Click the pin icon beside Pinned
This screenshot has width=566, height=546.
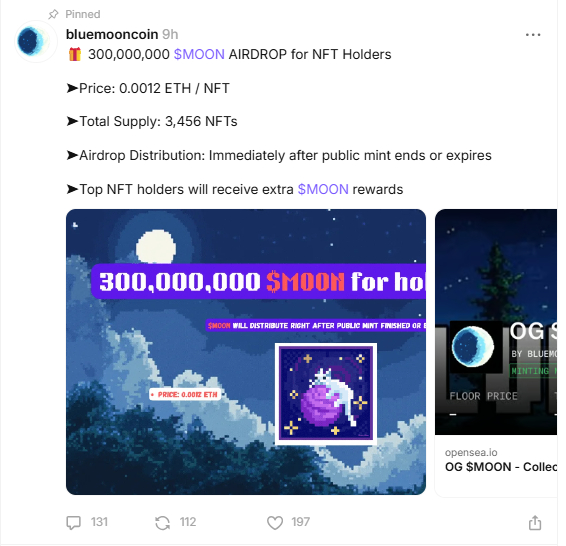coord(53,14)
